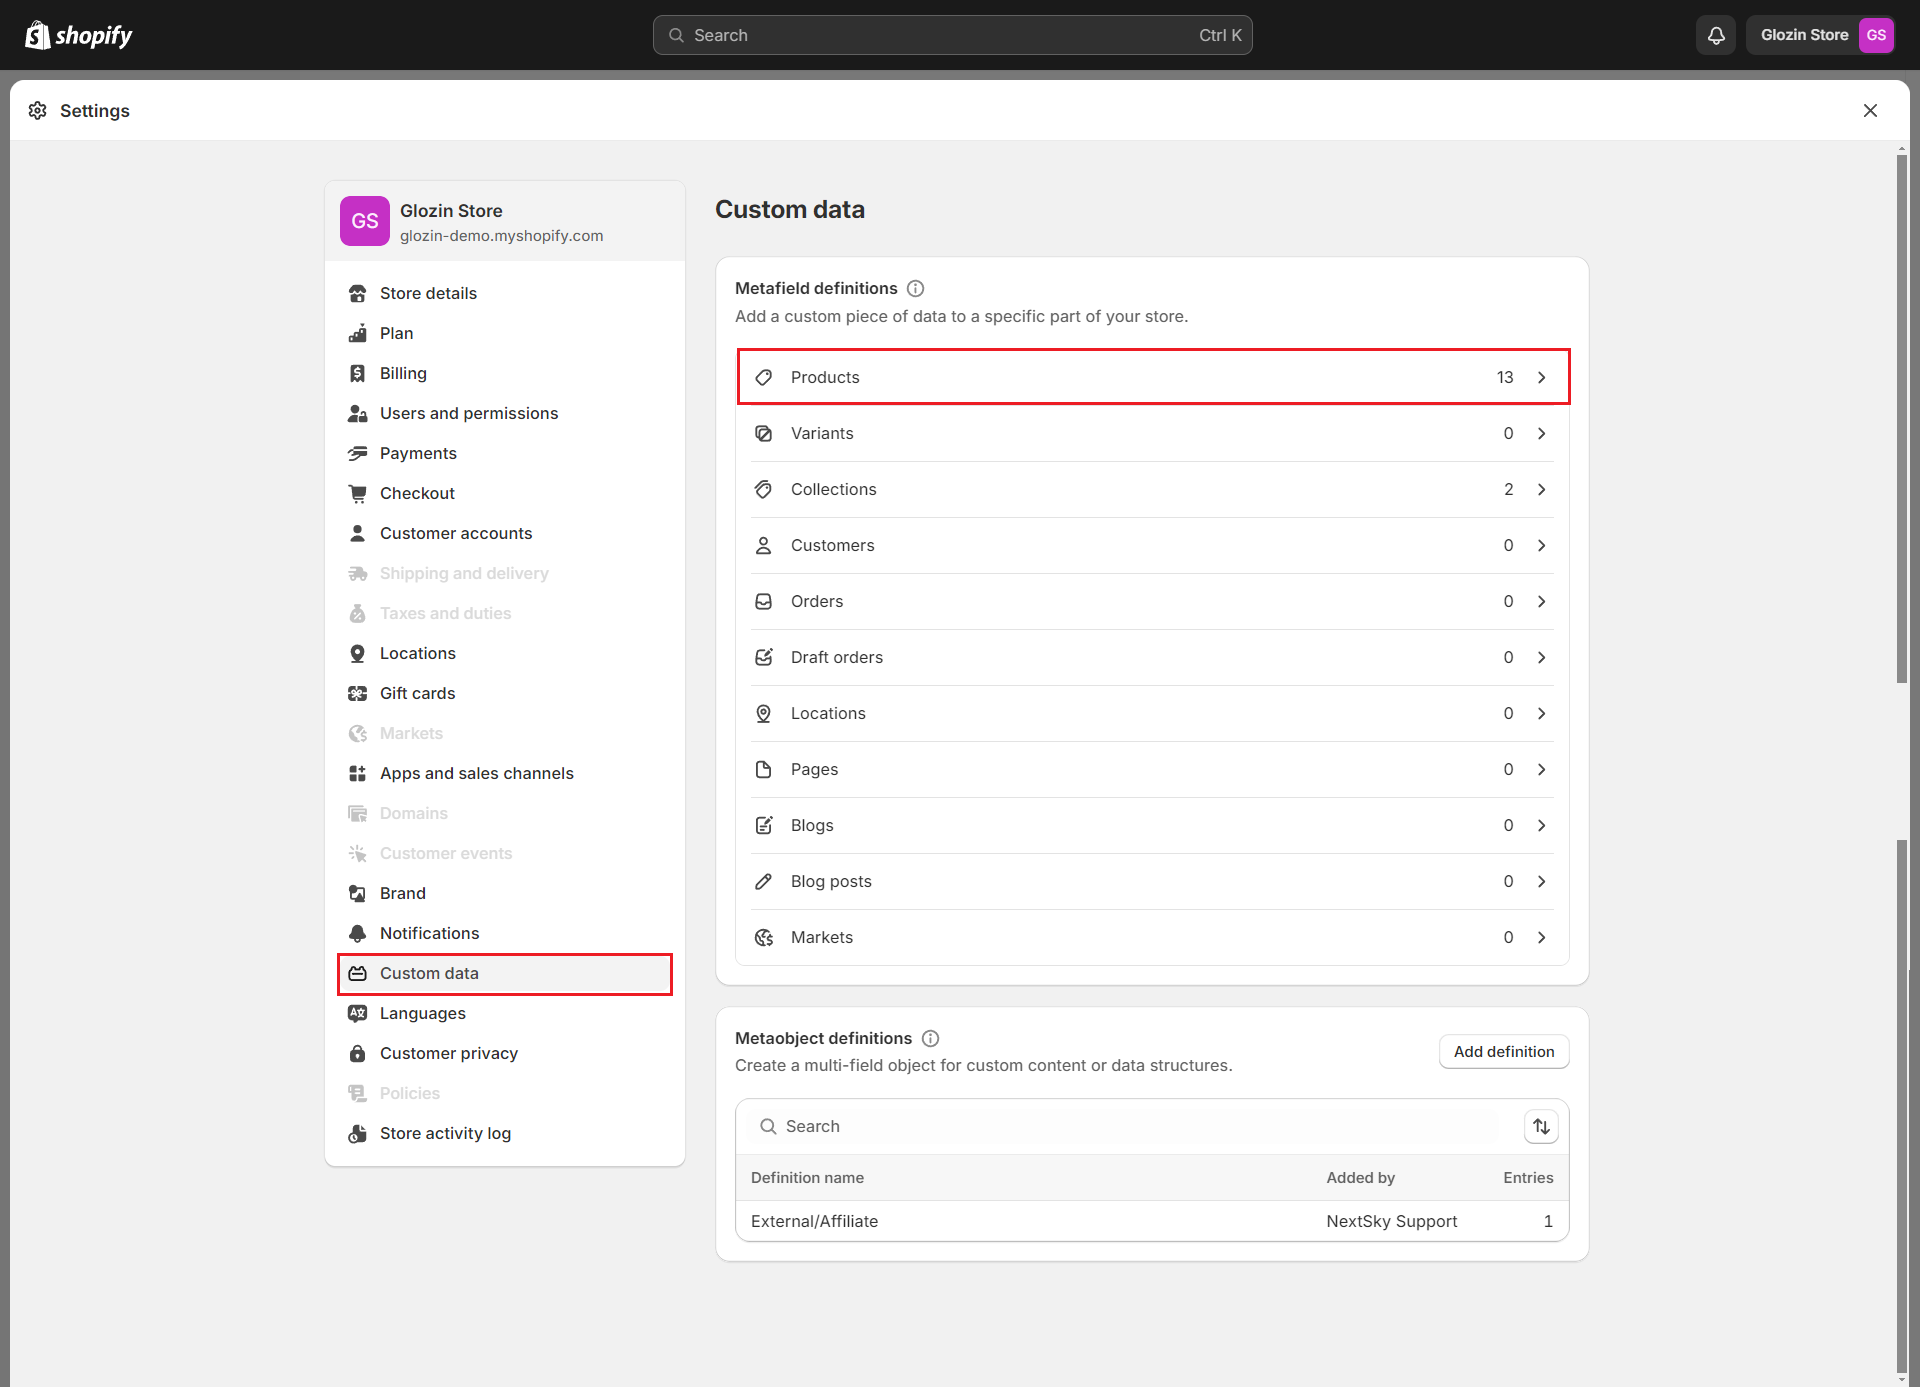Expand the Blog posts row chevron
This screenshot has width=1920, height=1387.
(x=1541, y=881)
